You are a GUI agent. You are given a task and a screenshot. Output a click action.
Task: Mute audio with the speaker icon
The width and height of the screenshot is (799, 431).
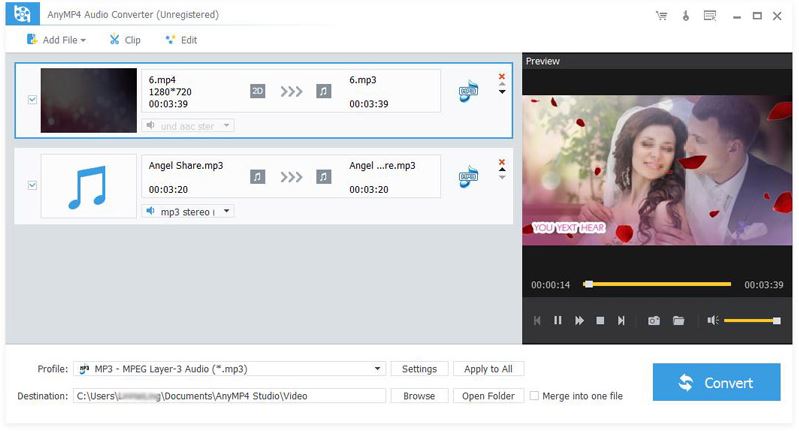(712, 320)
